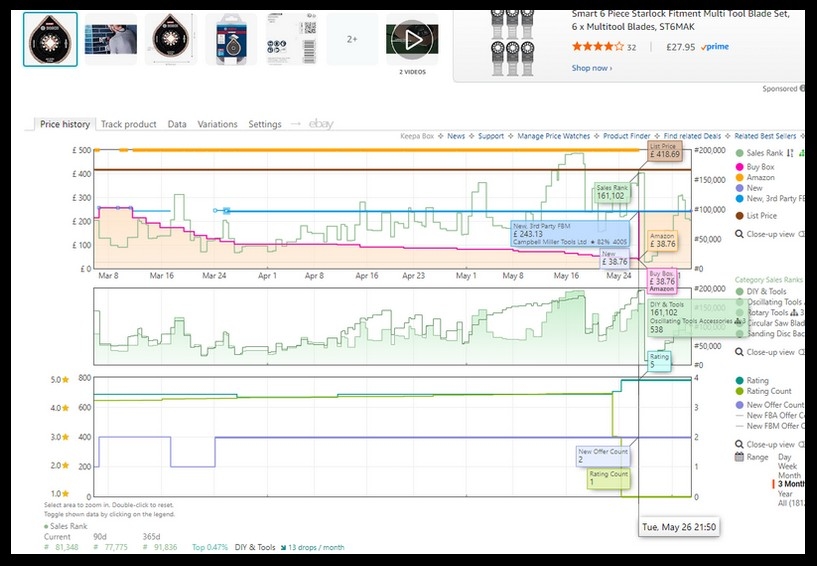Open the Keepa Settings tab
The image size is (817, 566).
(265, 124)
